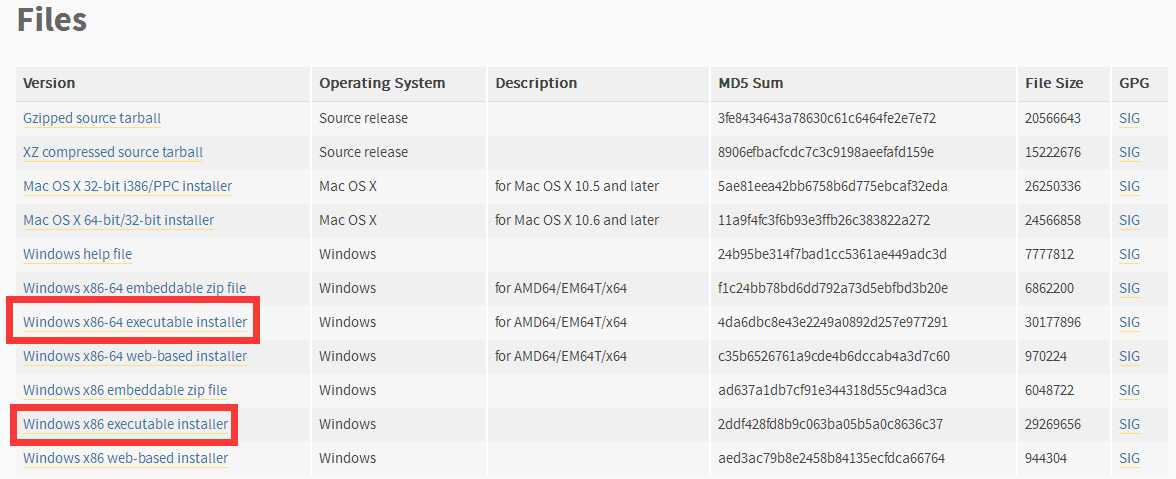Select Mac OS X 64-bit/32-bit installer link

coord(118,220)
